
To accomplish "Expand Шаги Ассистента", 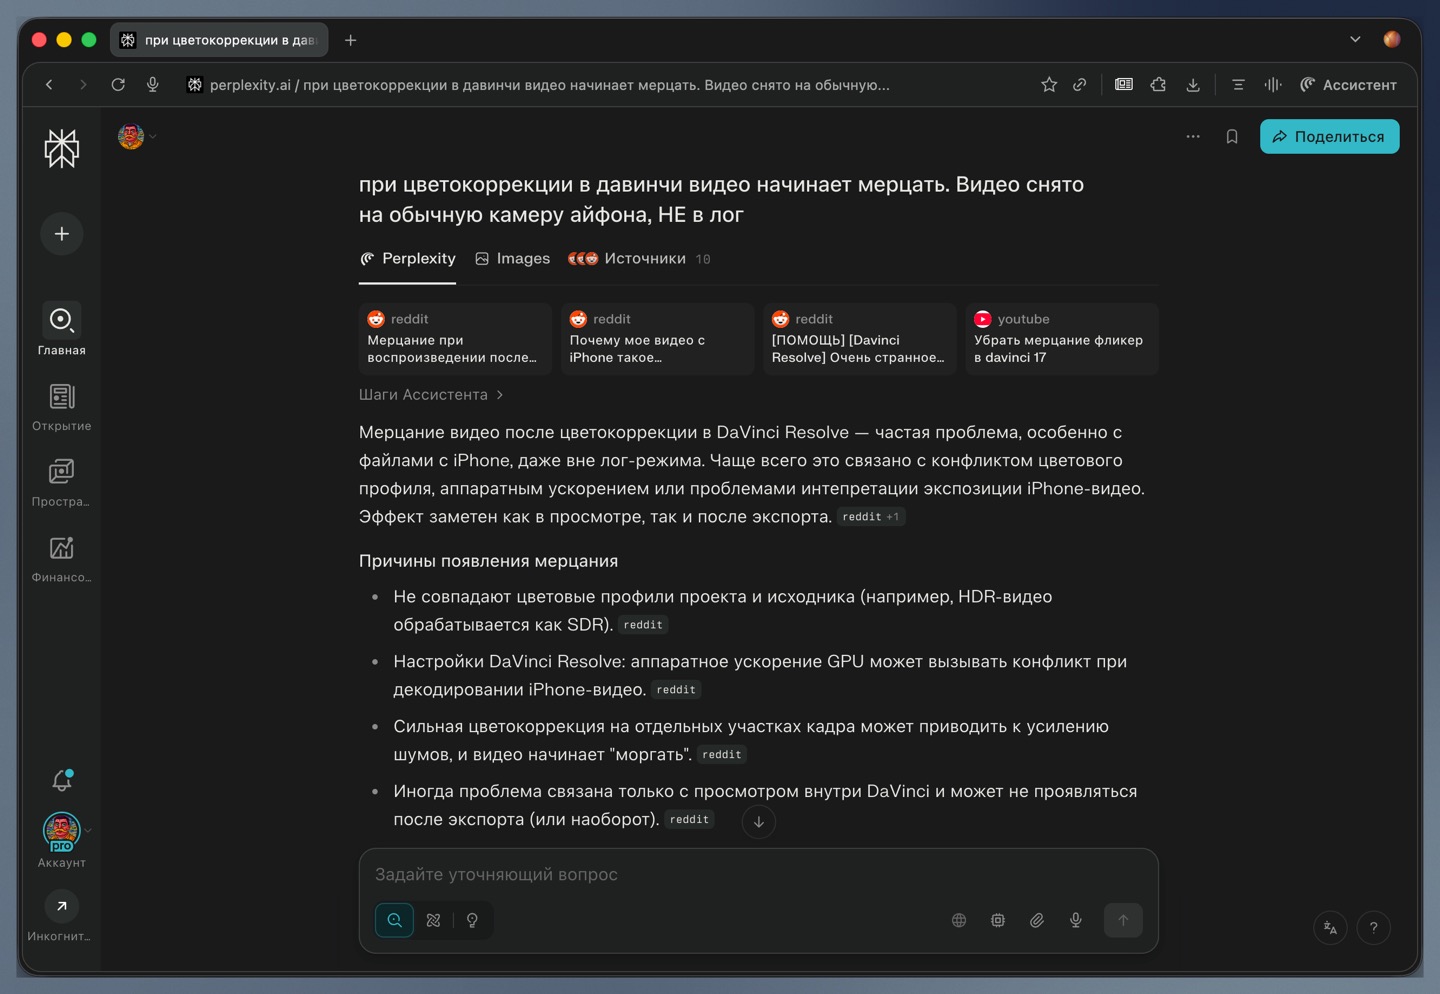I will point(431,395).
